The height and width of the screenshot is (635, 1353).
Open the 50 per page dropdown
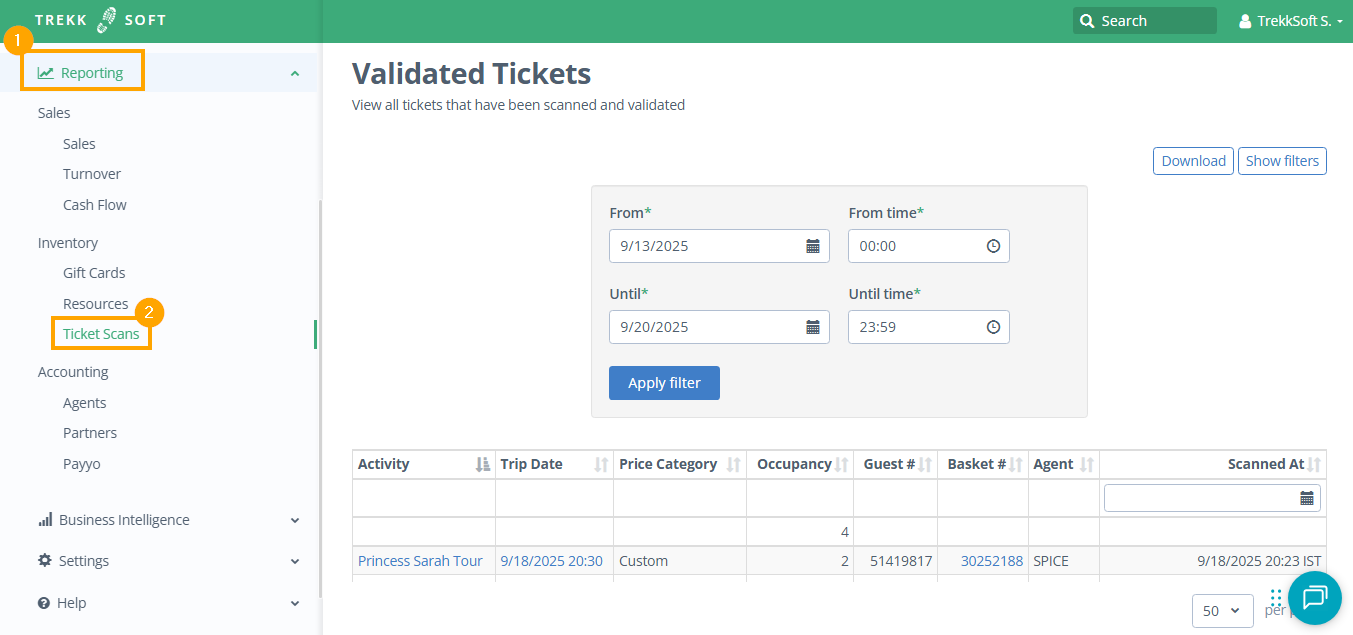pos(1222,610)
